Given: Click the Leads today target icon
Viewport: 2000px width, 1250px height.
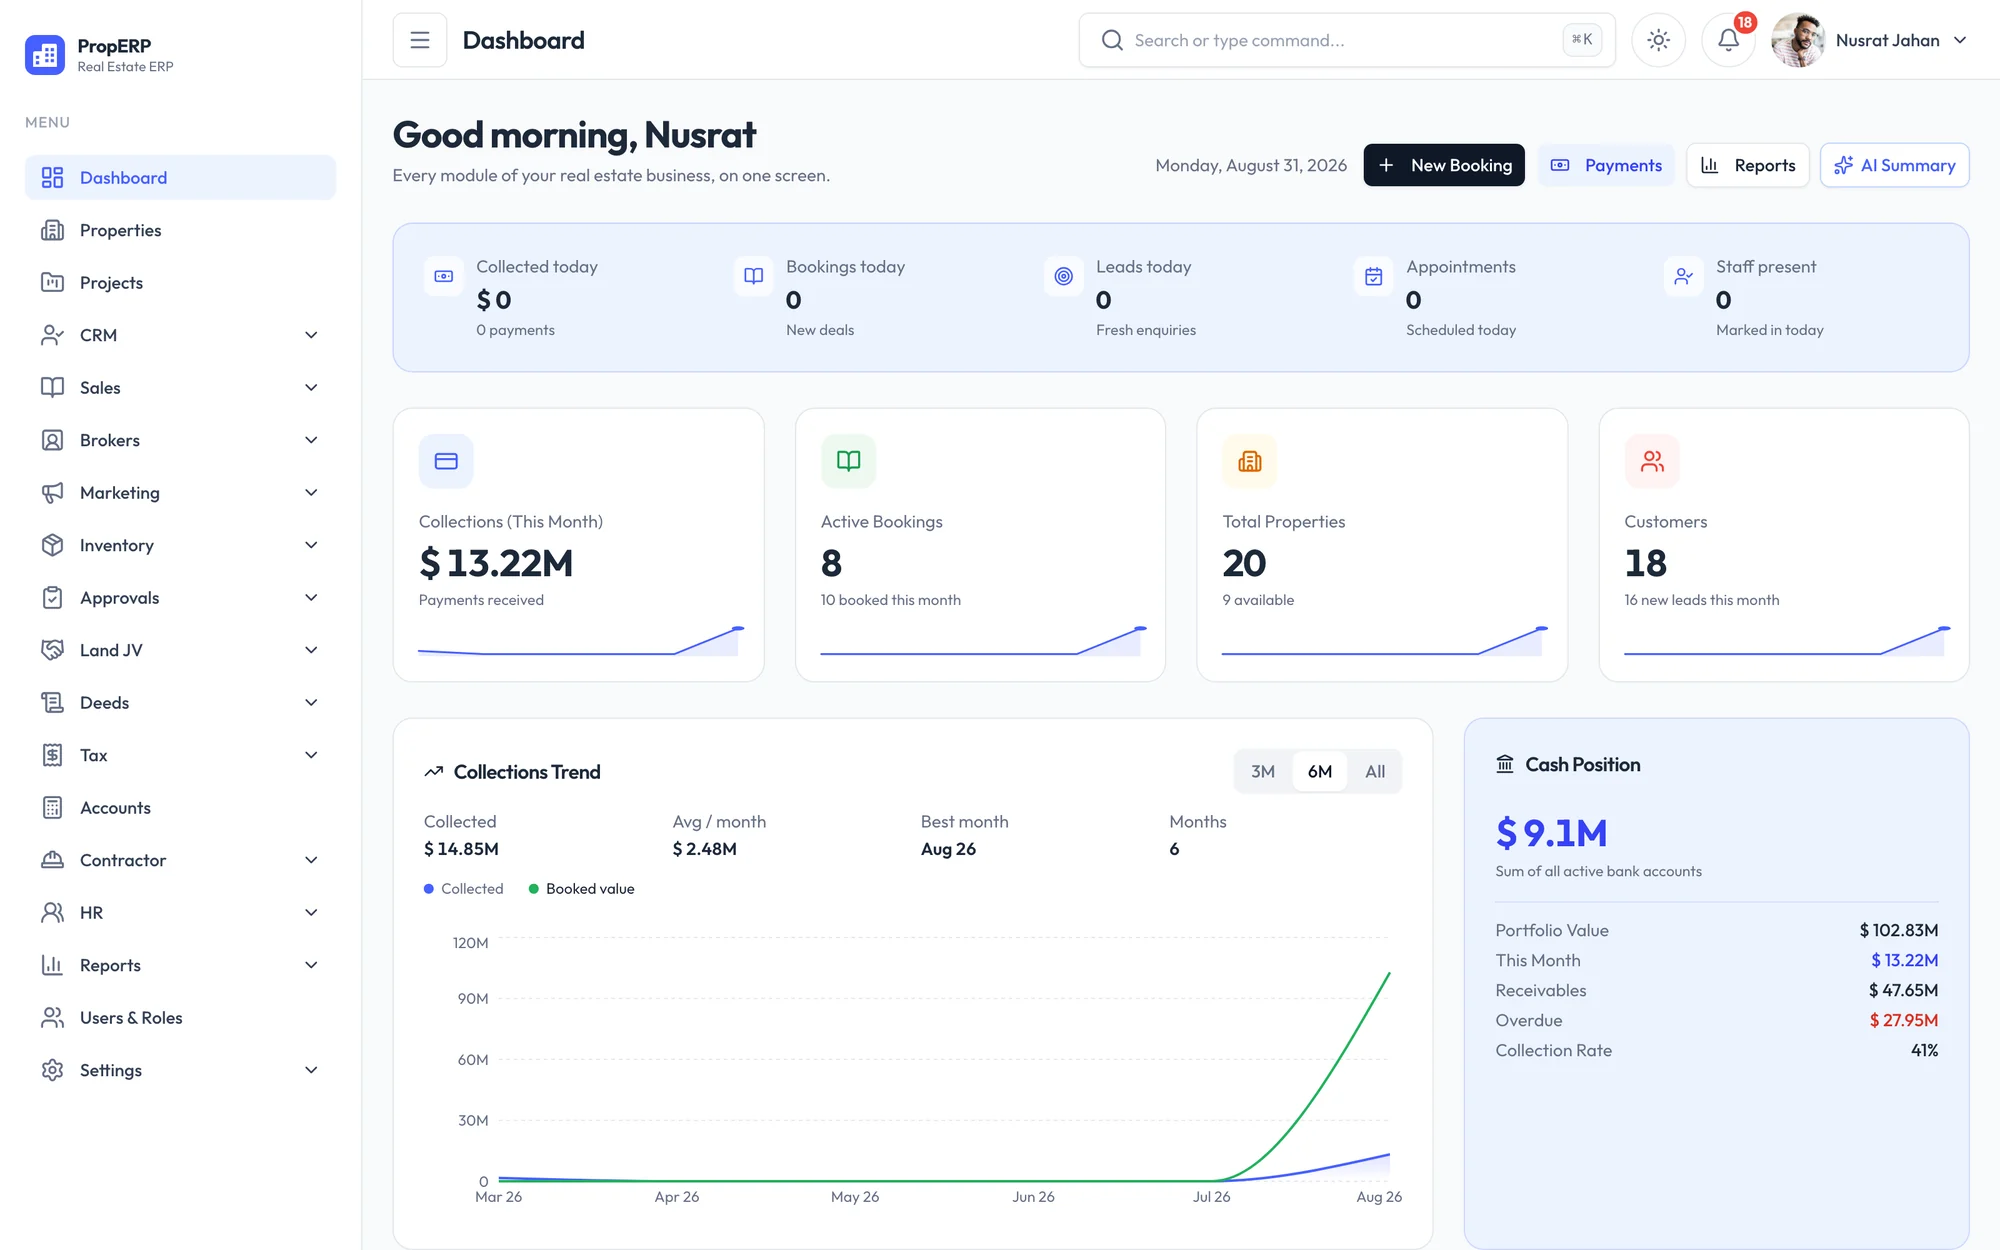Looking at the screenshot, I should coord(1064,276).
